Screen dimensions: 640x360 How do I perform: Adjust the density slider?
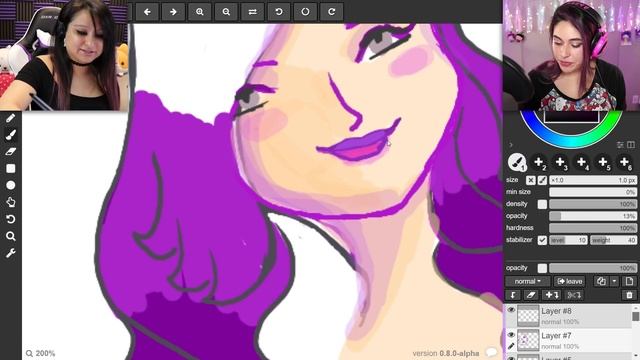click(x=593, y=204)
